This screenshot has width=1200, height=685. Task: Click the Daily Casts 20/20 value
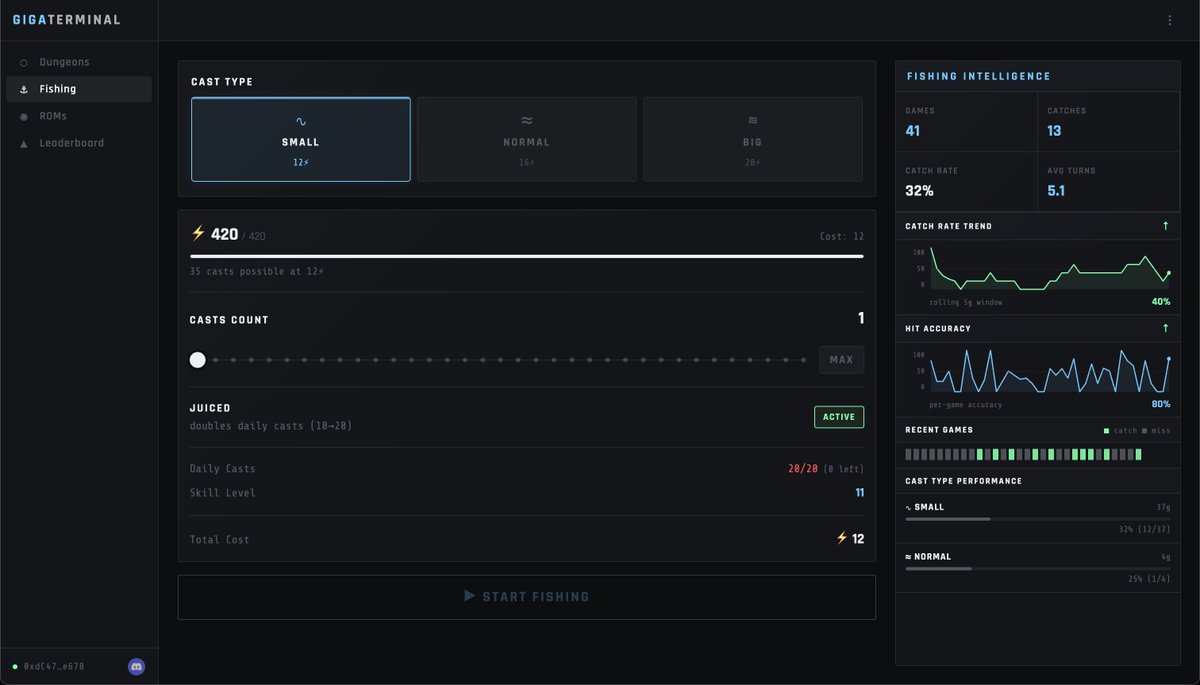[802, 469]
